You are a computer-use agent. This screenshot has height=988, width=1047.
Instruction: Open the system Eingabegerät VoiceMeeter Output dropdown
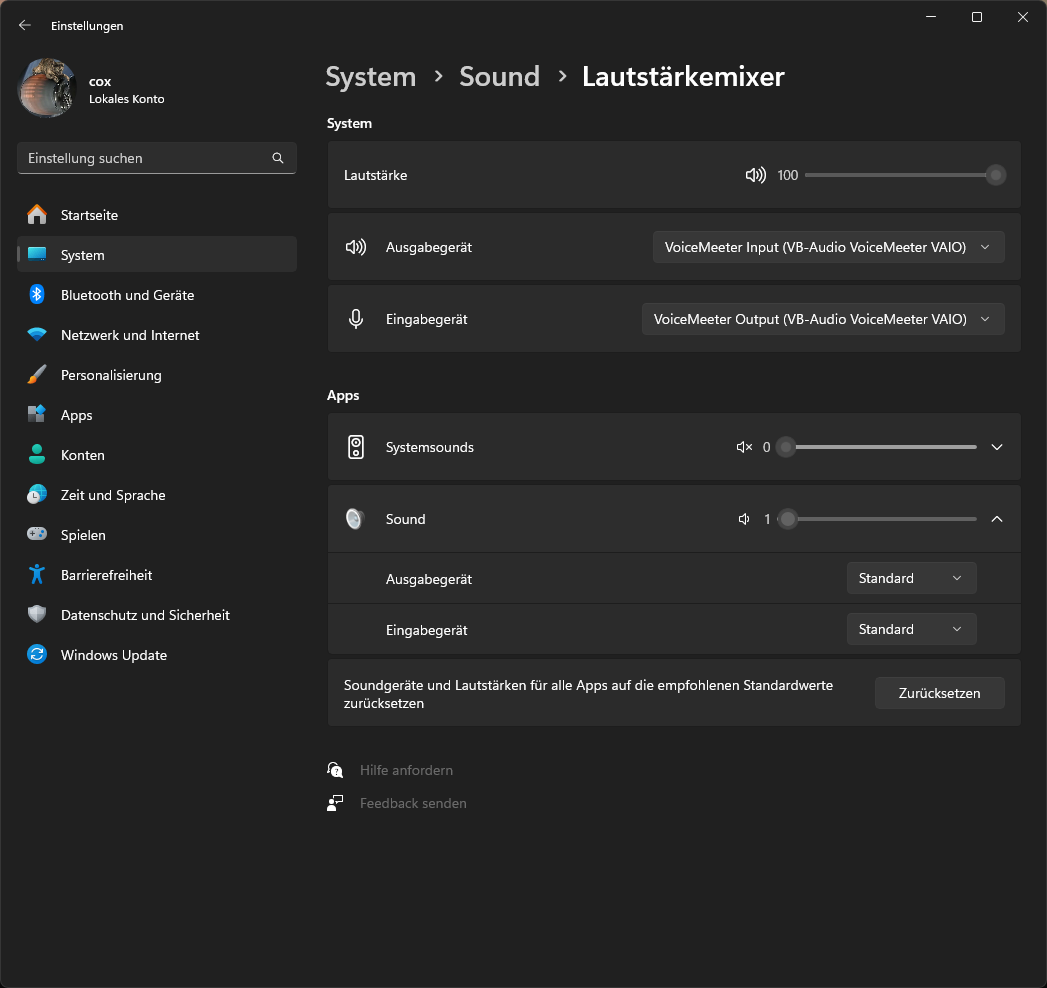pos(823,319)
